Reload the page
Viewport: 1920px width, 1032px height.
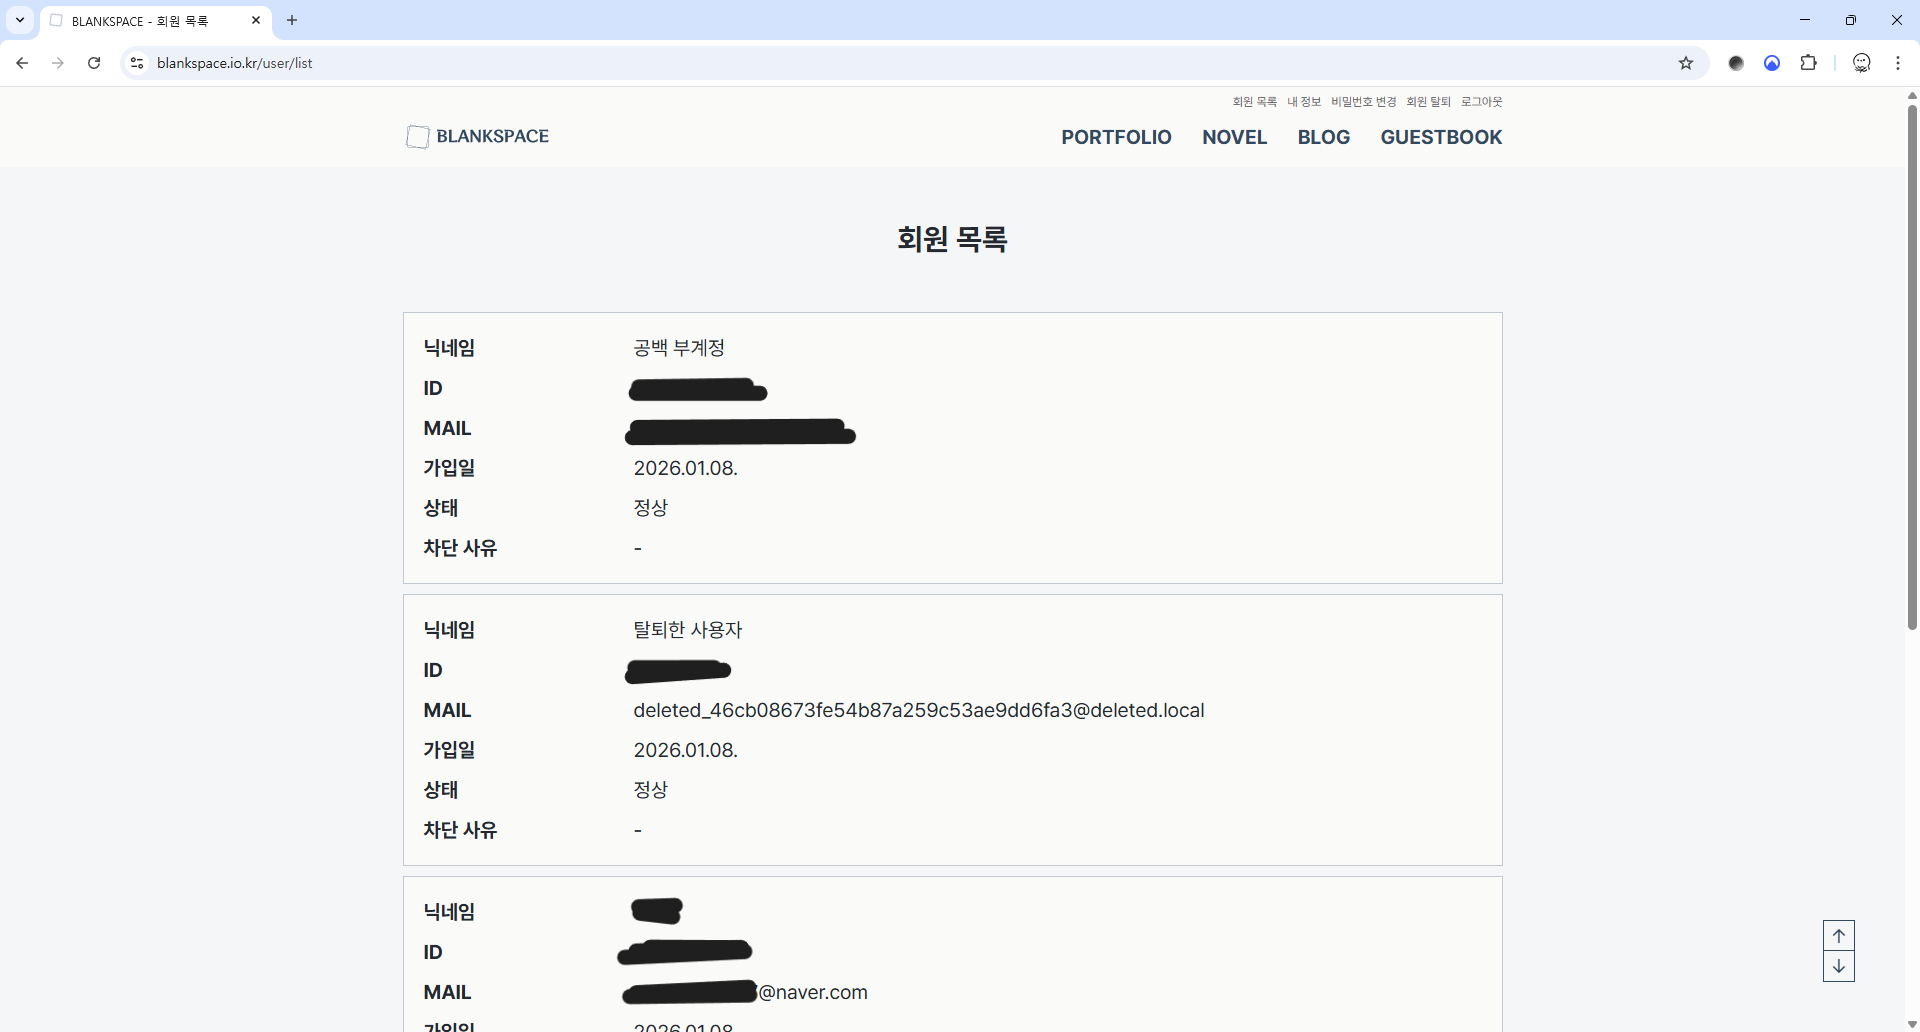(x=94, y=63)
